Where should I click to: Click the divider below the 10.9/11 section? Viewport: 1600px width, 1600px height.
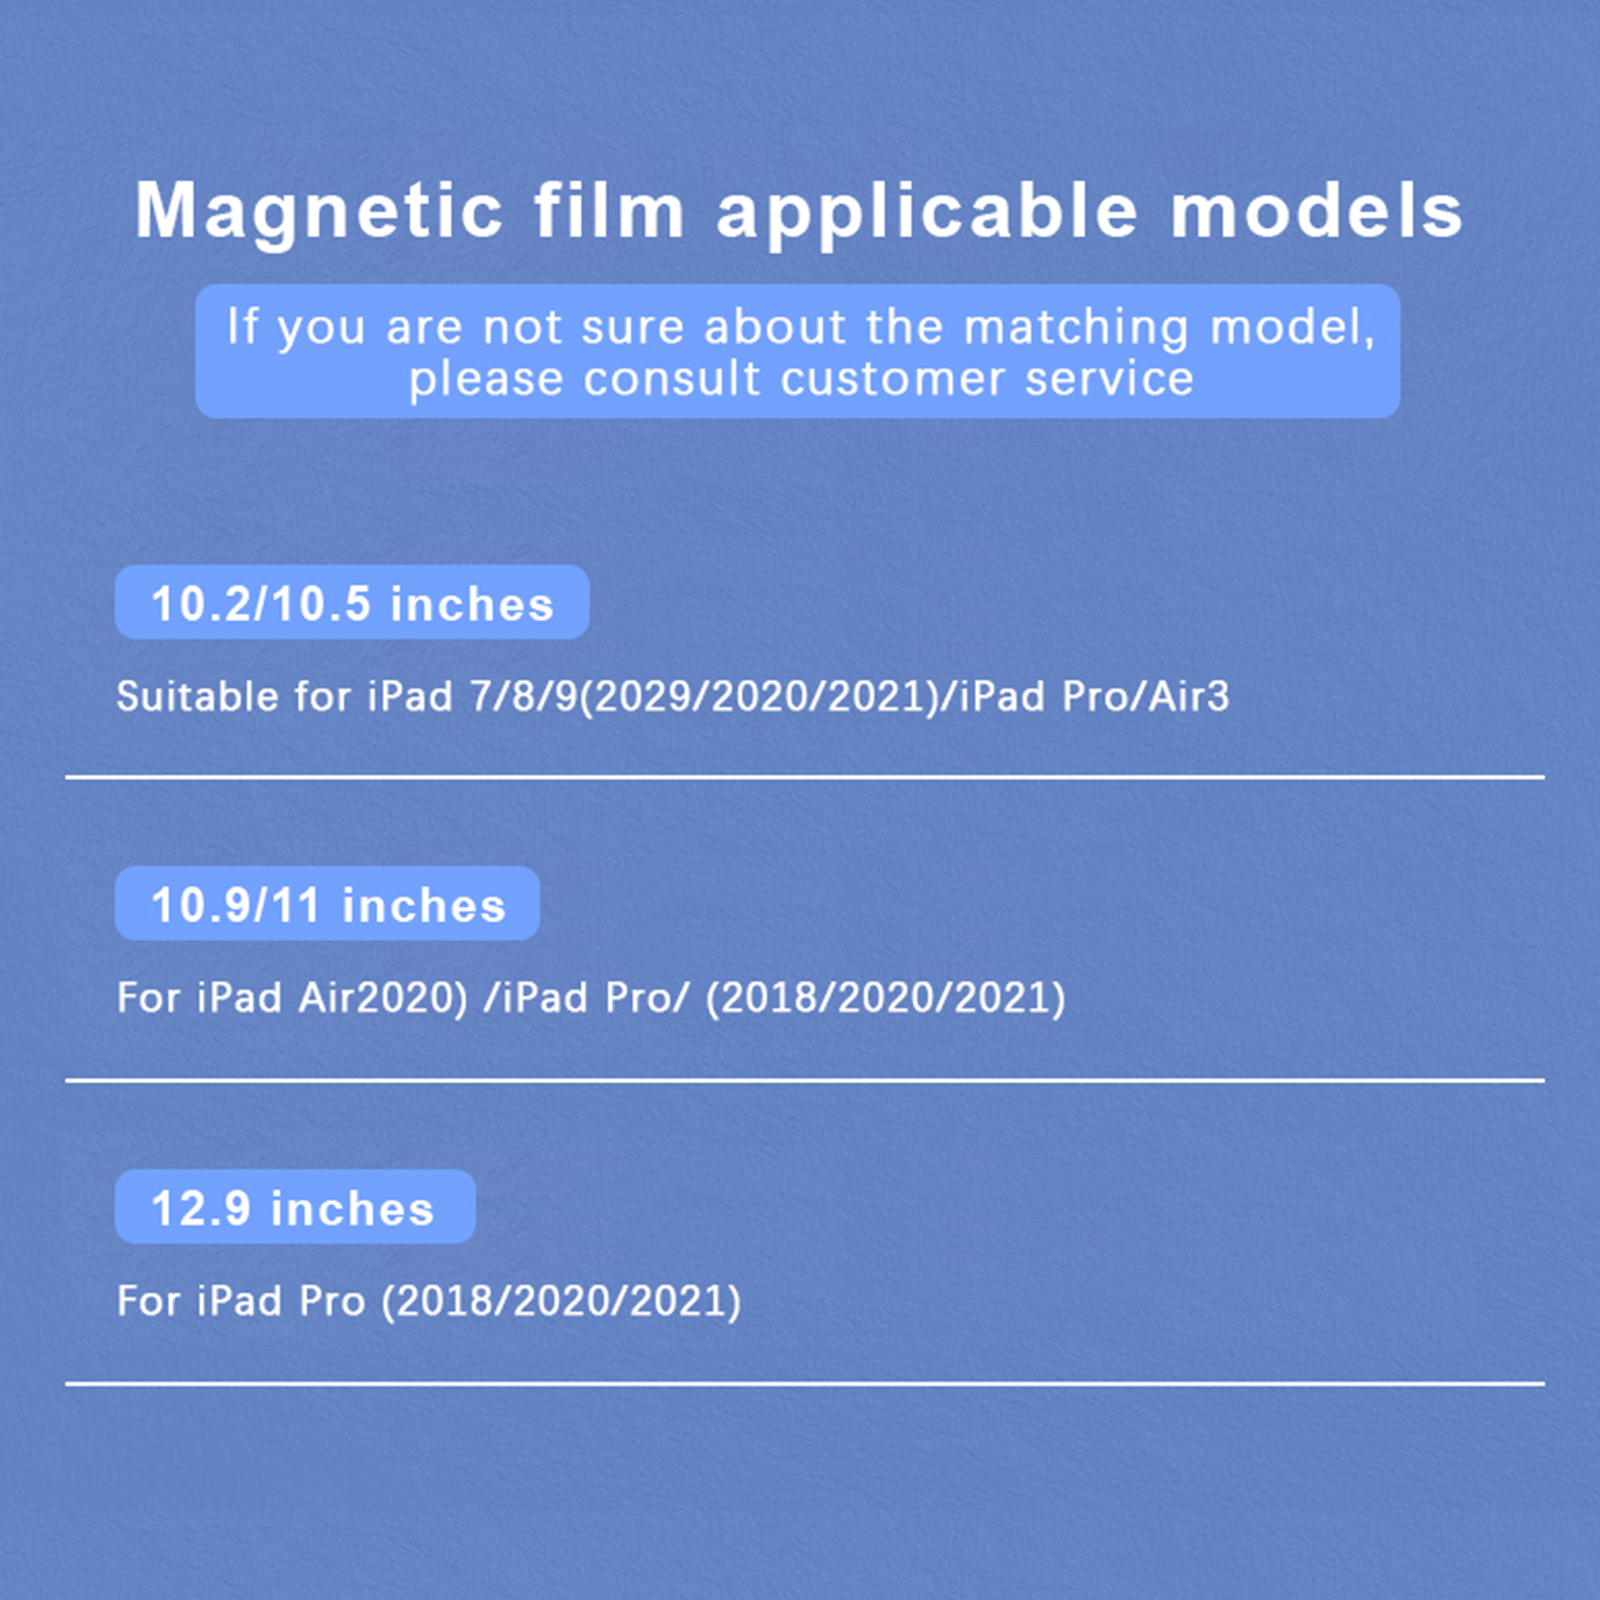804,1081
